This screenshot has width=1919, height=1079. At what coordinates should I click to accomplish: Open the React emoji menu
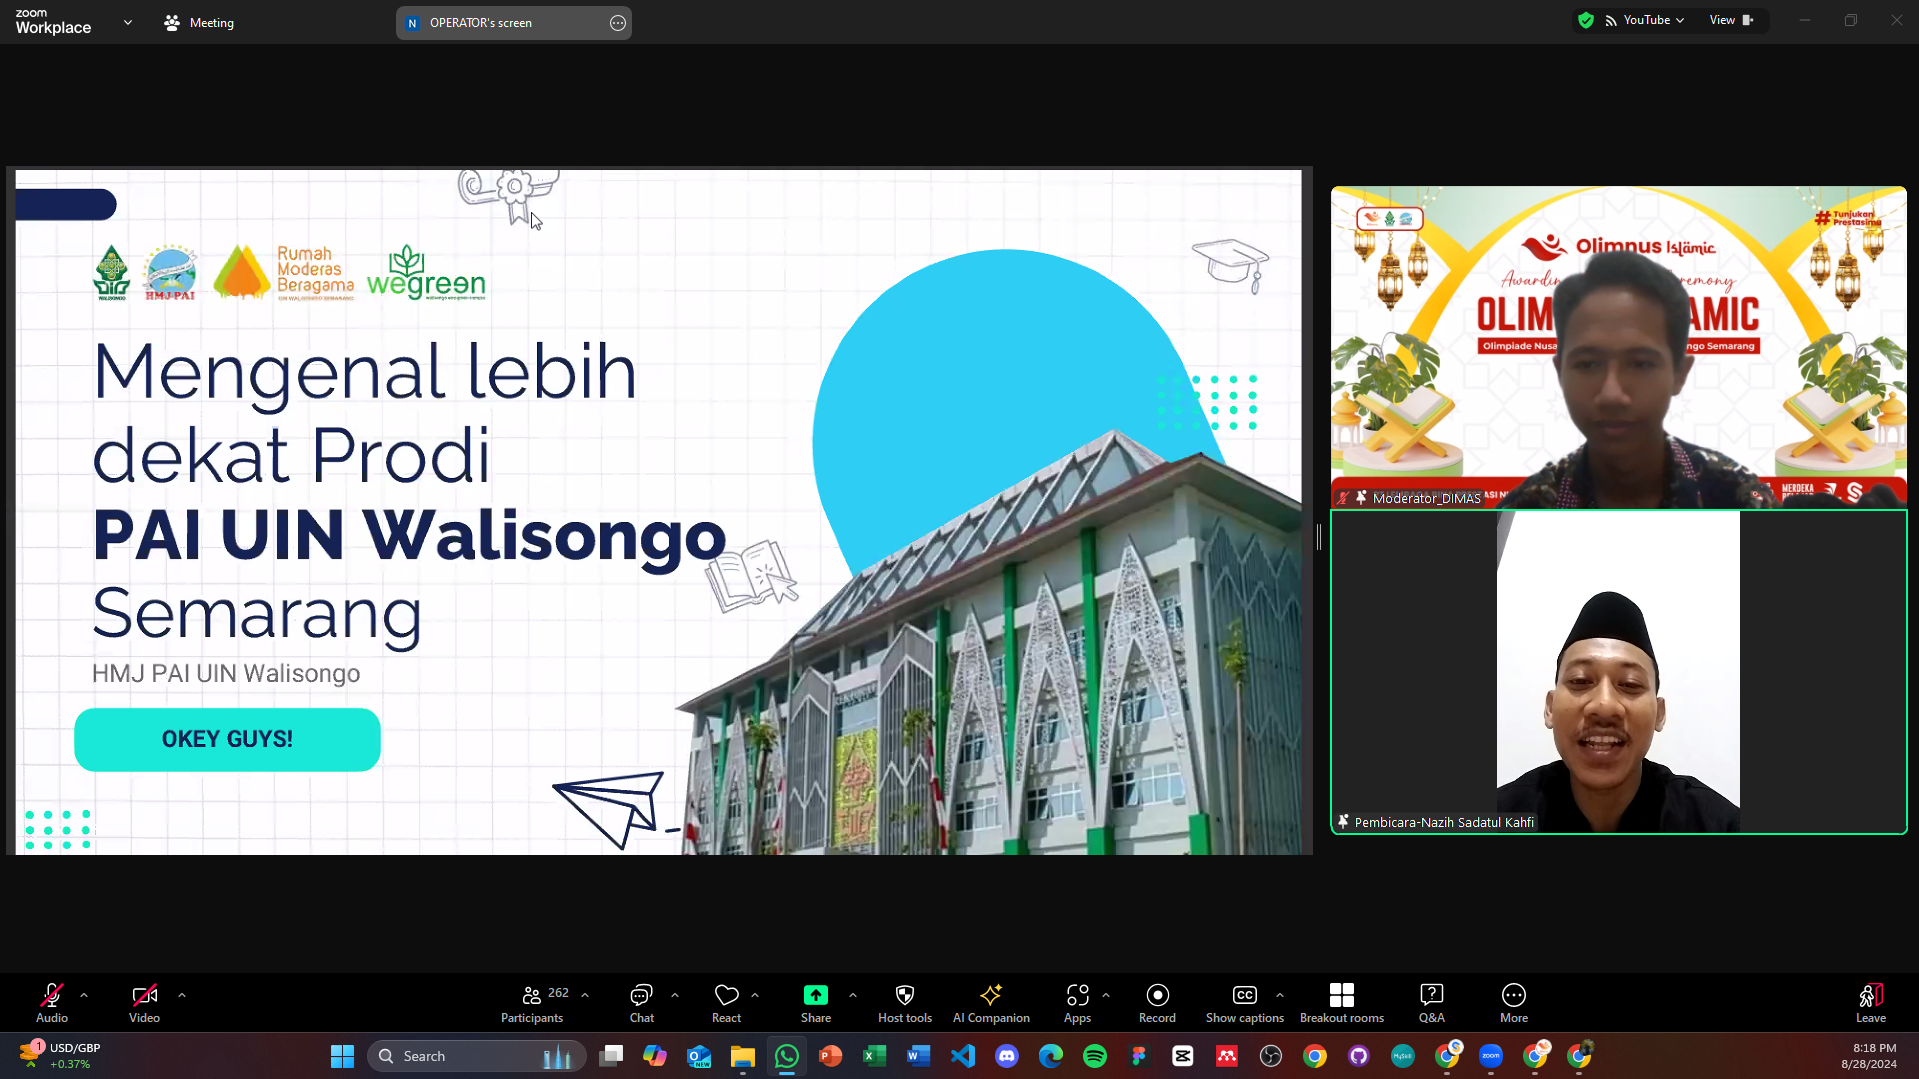(726, 1003)
